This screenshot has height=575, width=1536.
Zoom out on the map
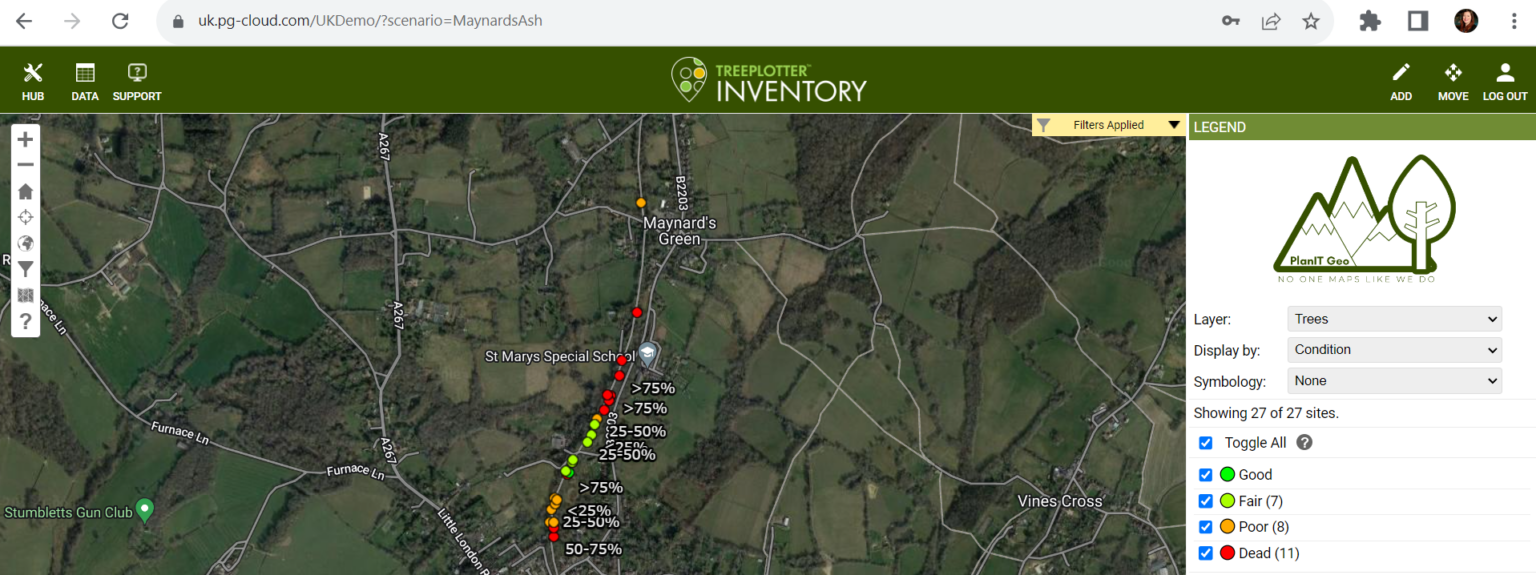[26, 165]
